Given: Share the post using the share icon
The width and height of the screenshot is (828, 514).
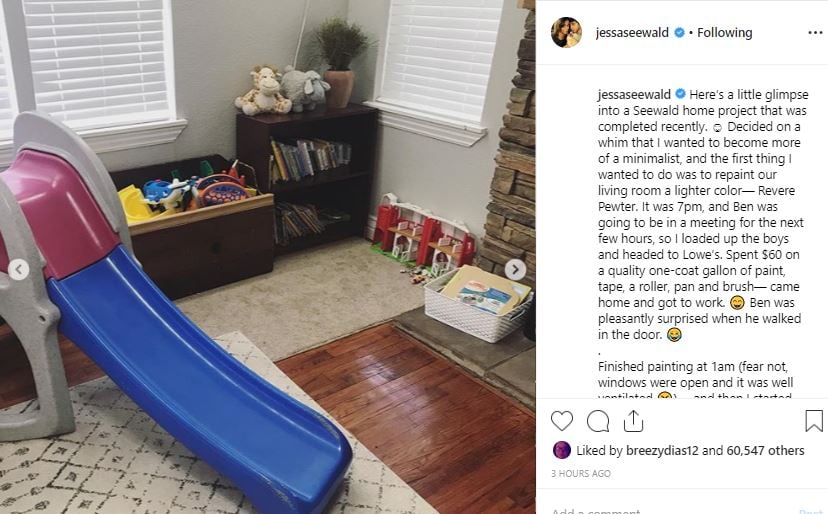Looking at the screenshot, I should click(x=633, y=421).
